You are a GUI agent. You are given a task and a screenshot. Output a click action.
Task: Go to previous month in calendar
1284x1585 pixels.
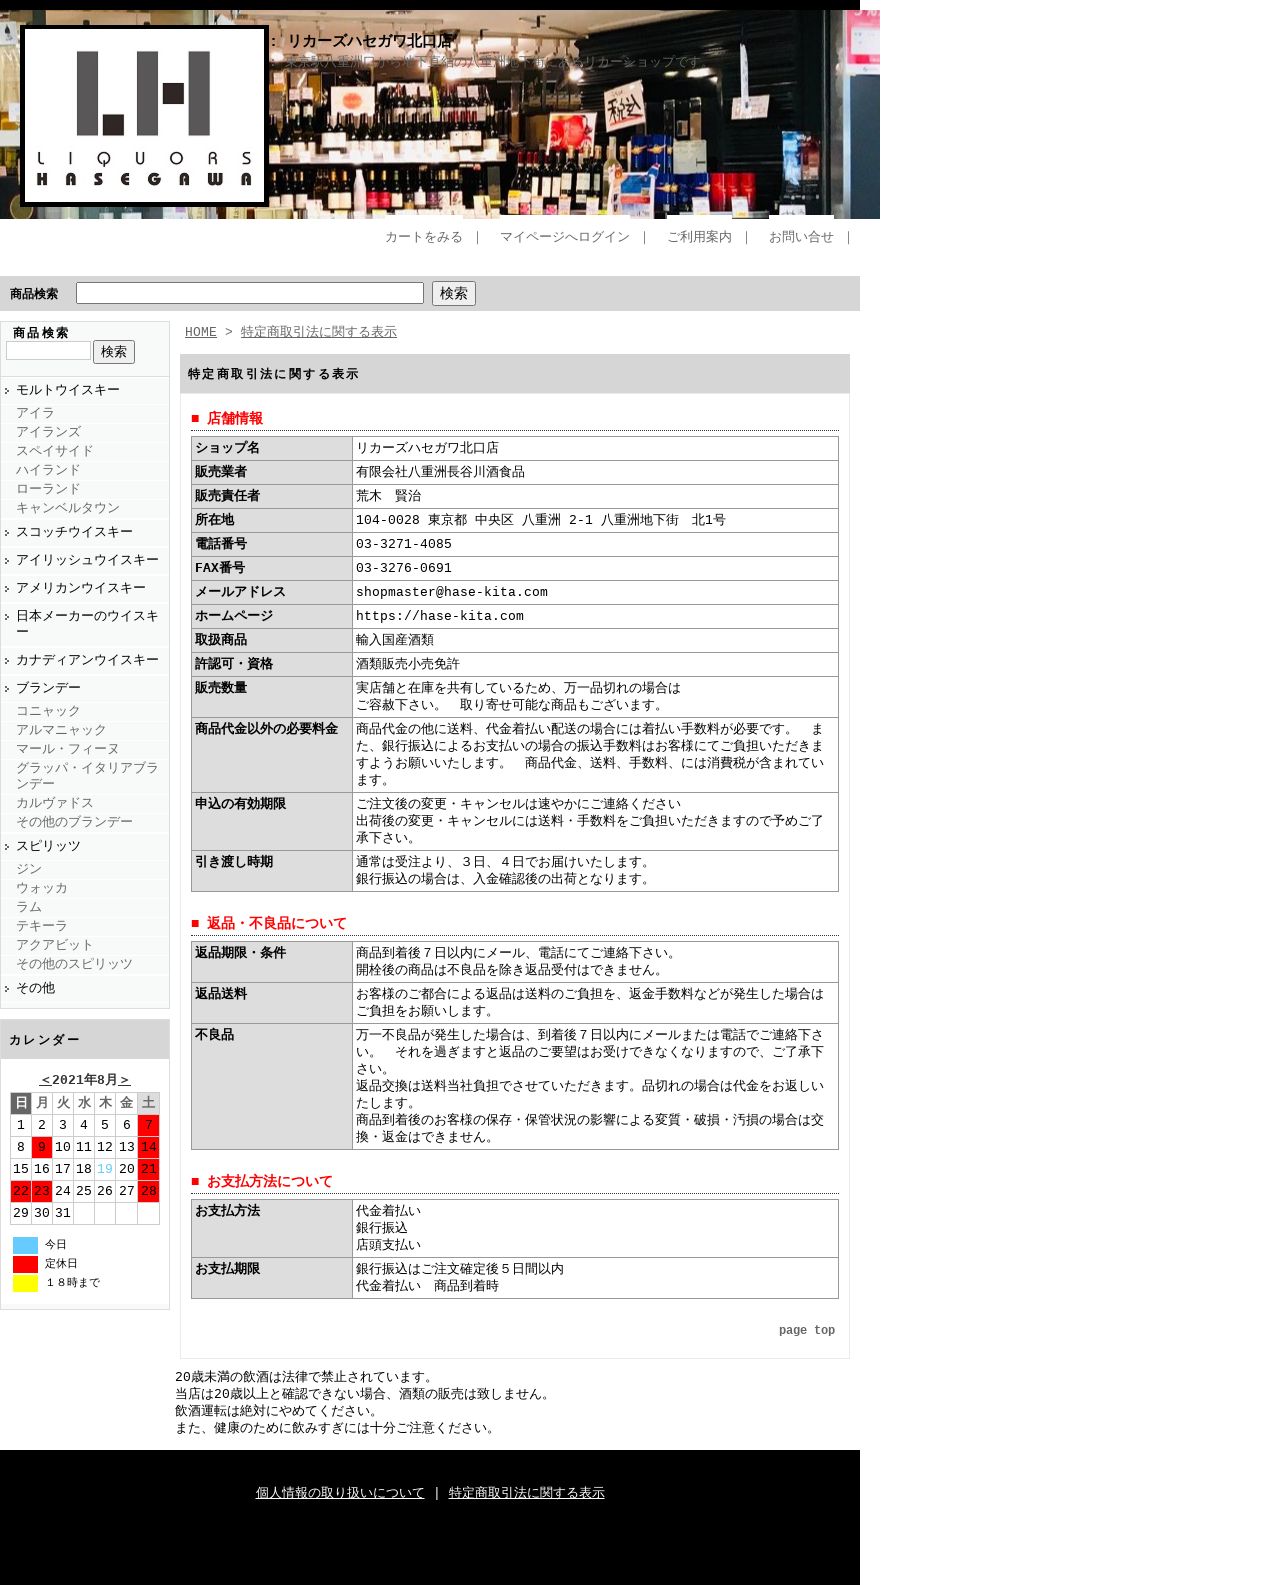pos(45,1080)
